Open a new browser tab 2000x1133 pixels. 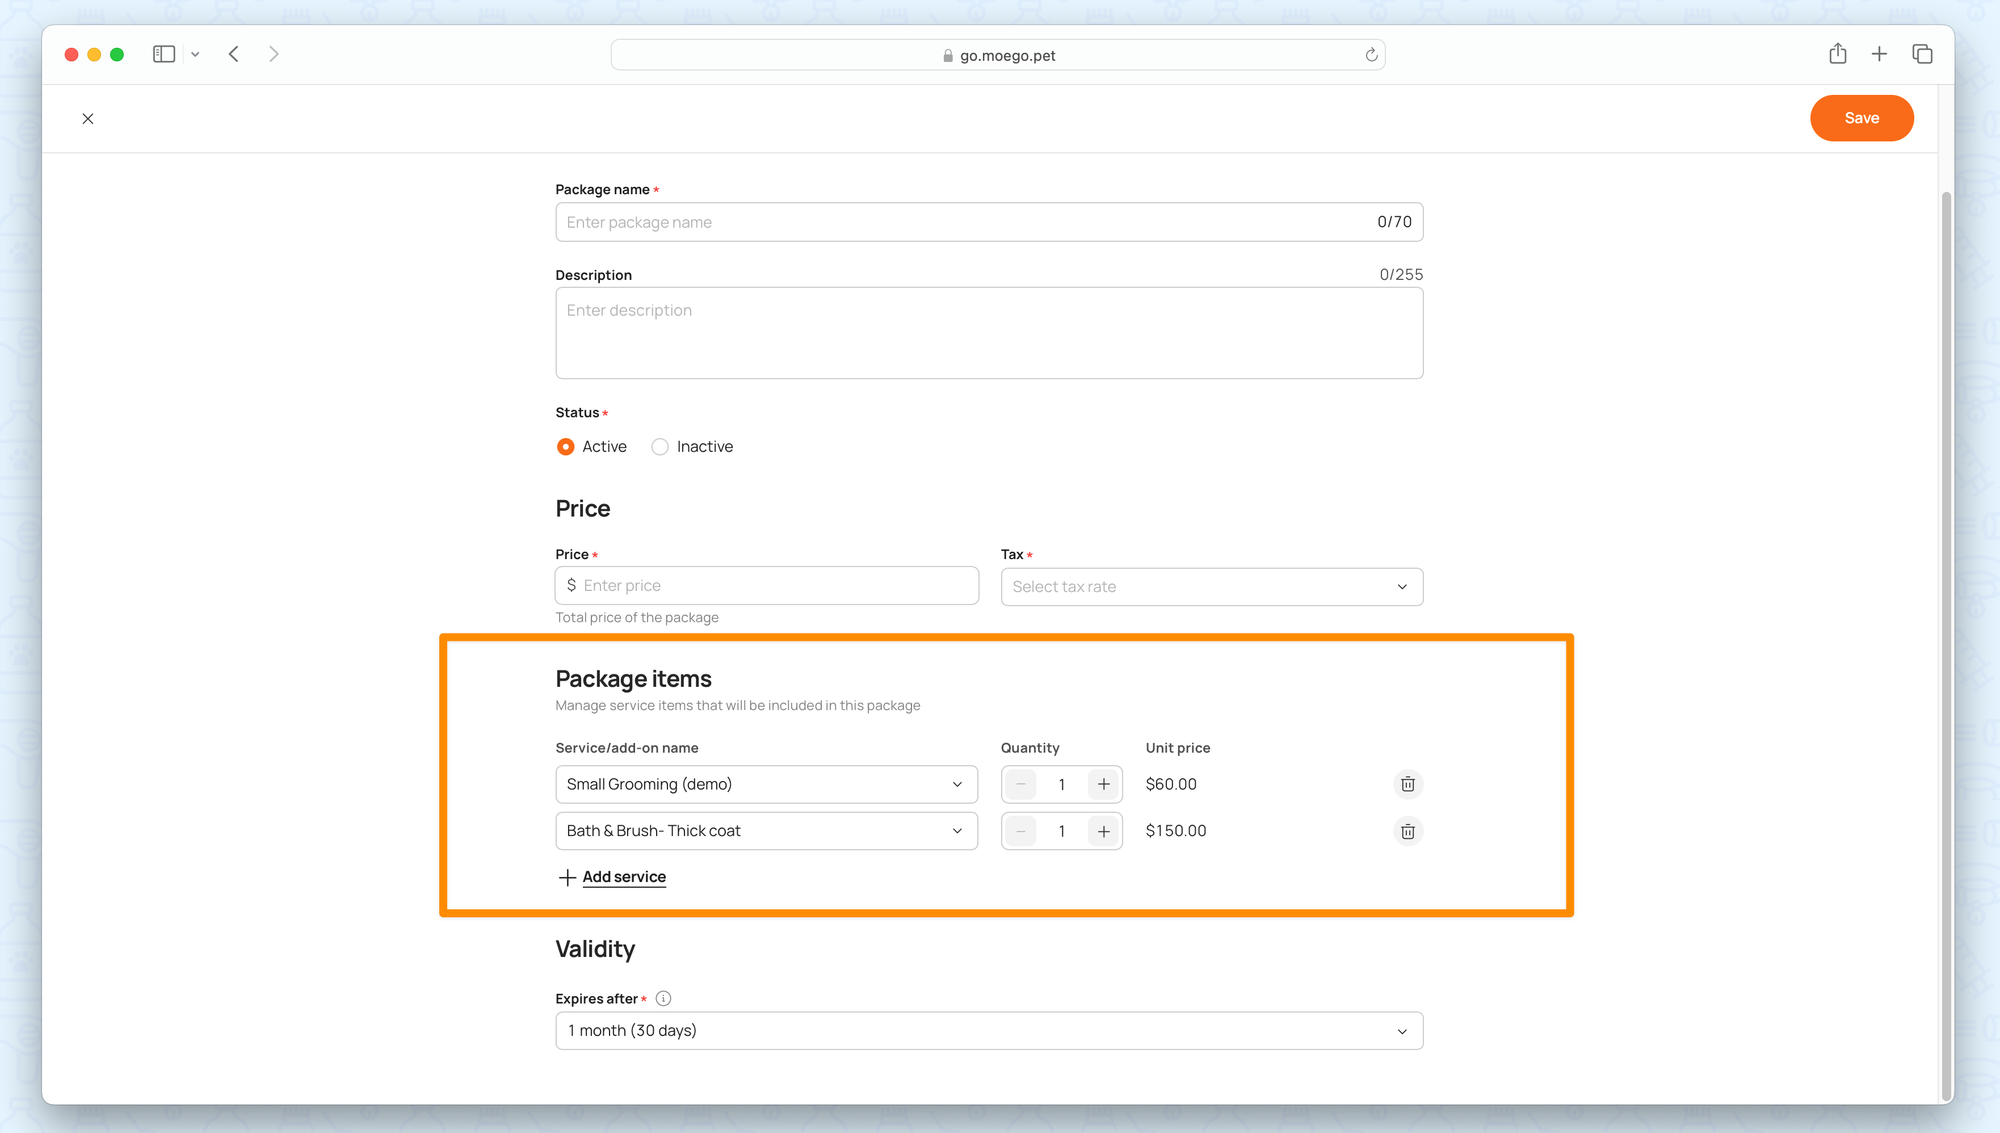[1879, 54]
